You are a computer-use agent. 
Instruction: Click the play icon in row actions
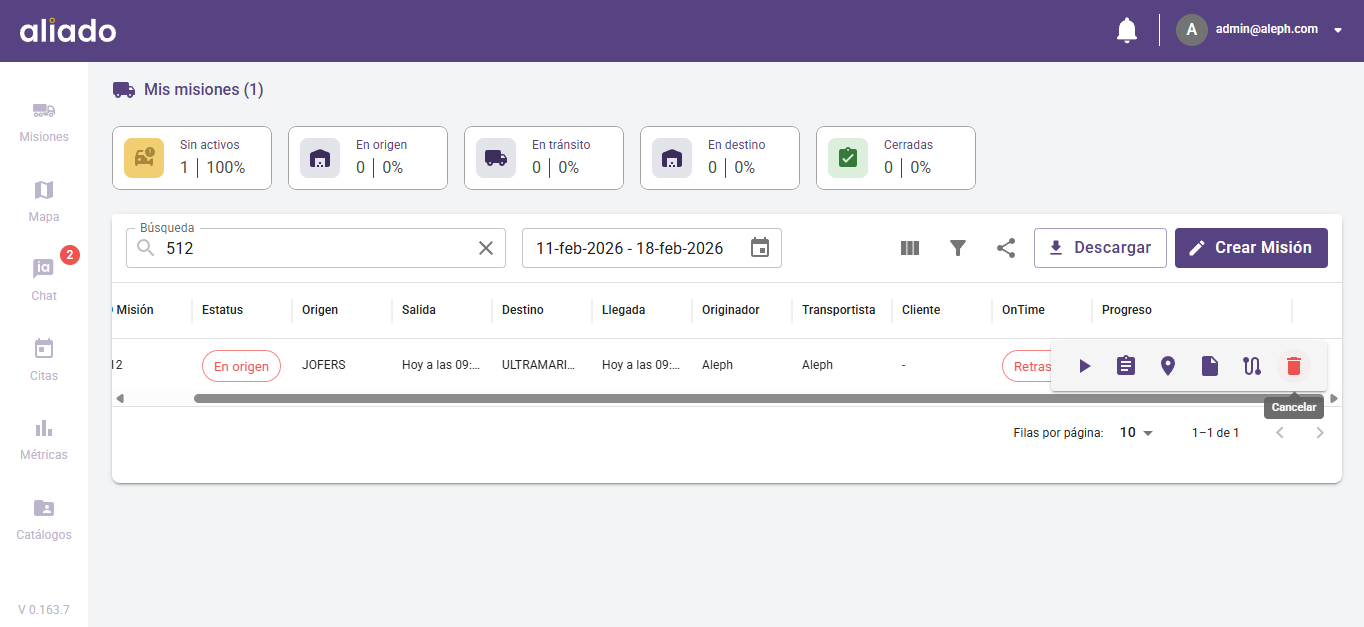(1085, 366)
